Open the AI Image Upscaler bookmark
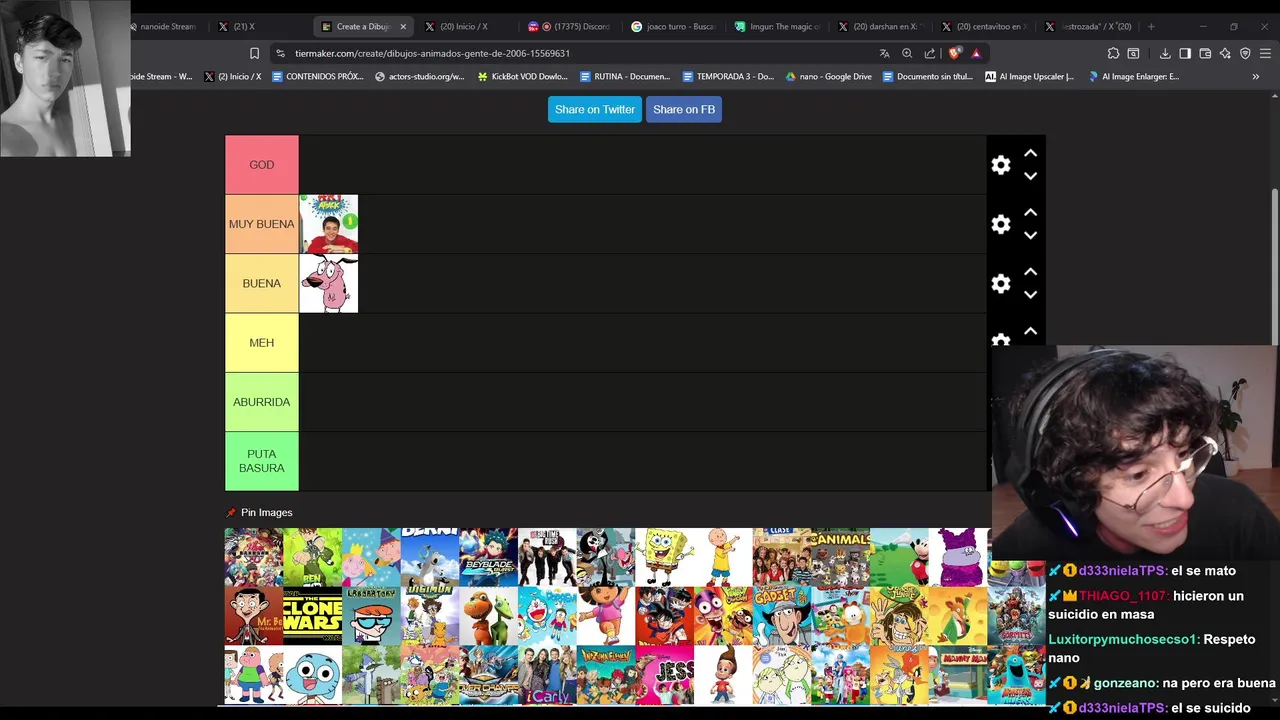Viewport: 1280px width, 720px height. point(1029,76)
